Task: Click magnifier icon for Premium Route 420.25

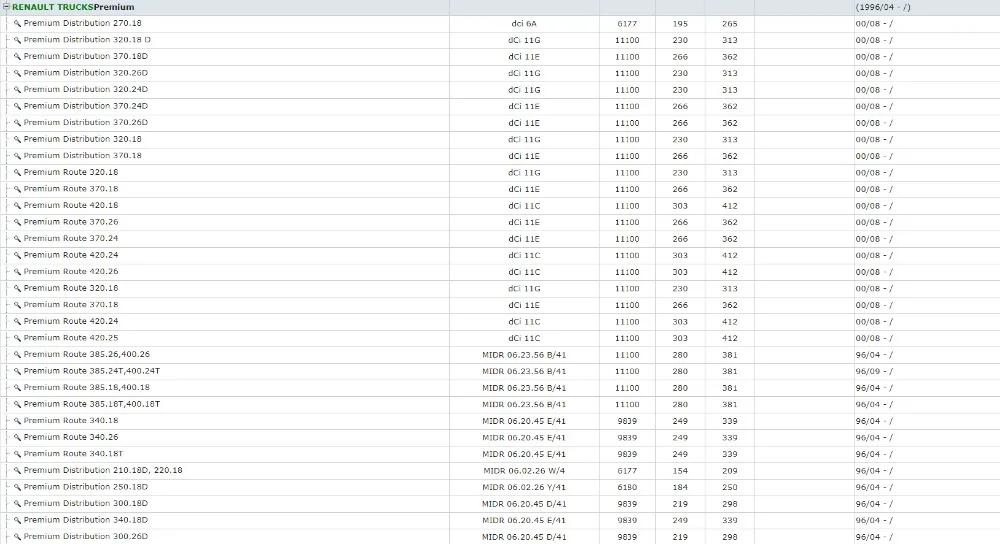Action: point(17,339)
